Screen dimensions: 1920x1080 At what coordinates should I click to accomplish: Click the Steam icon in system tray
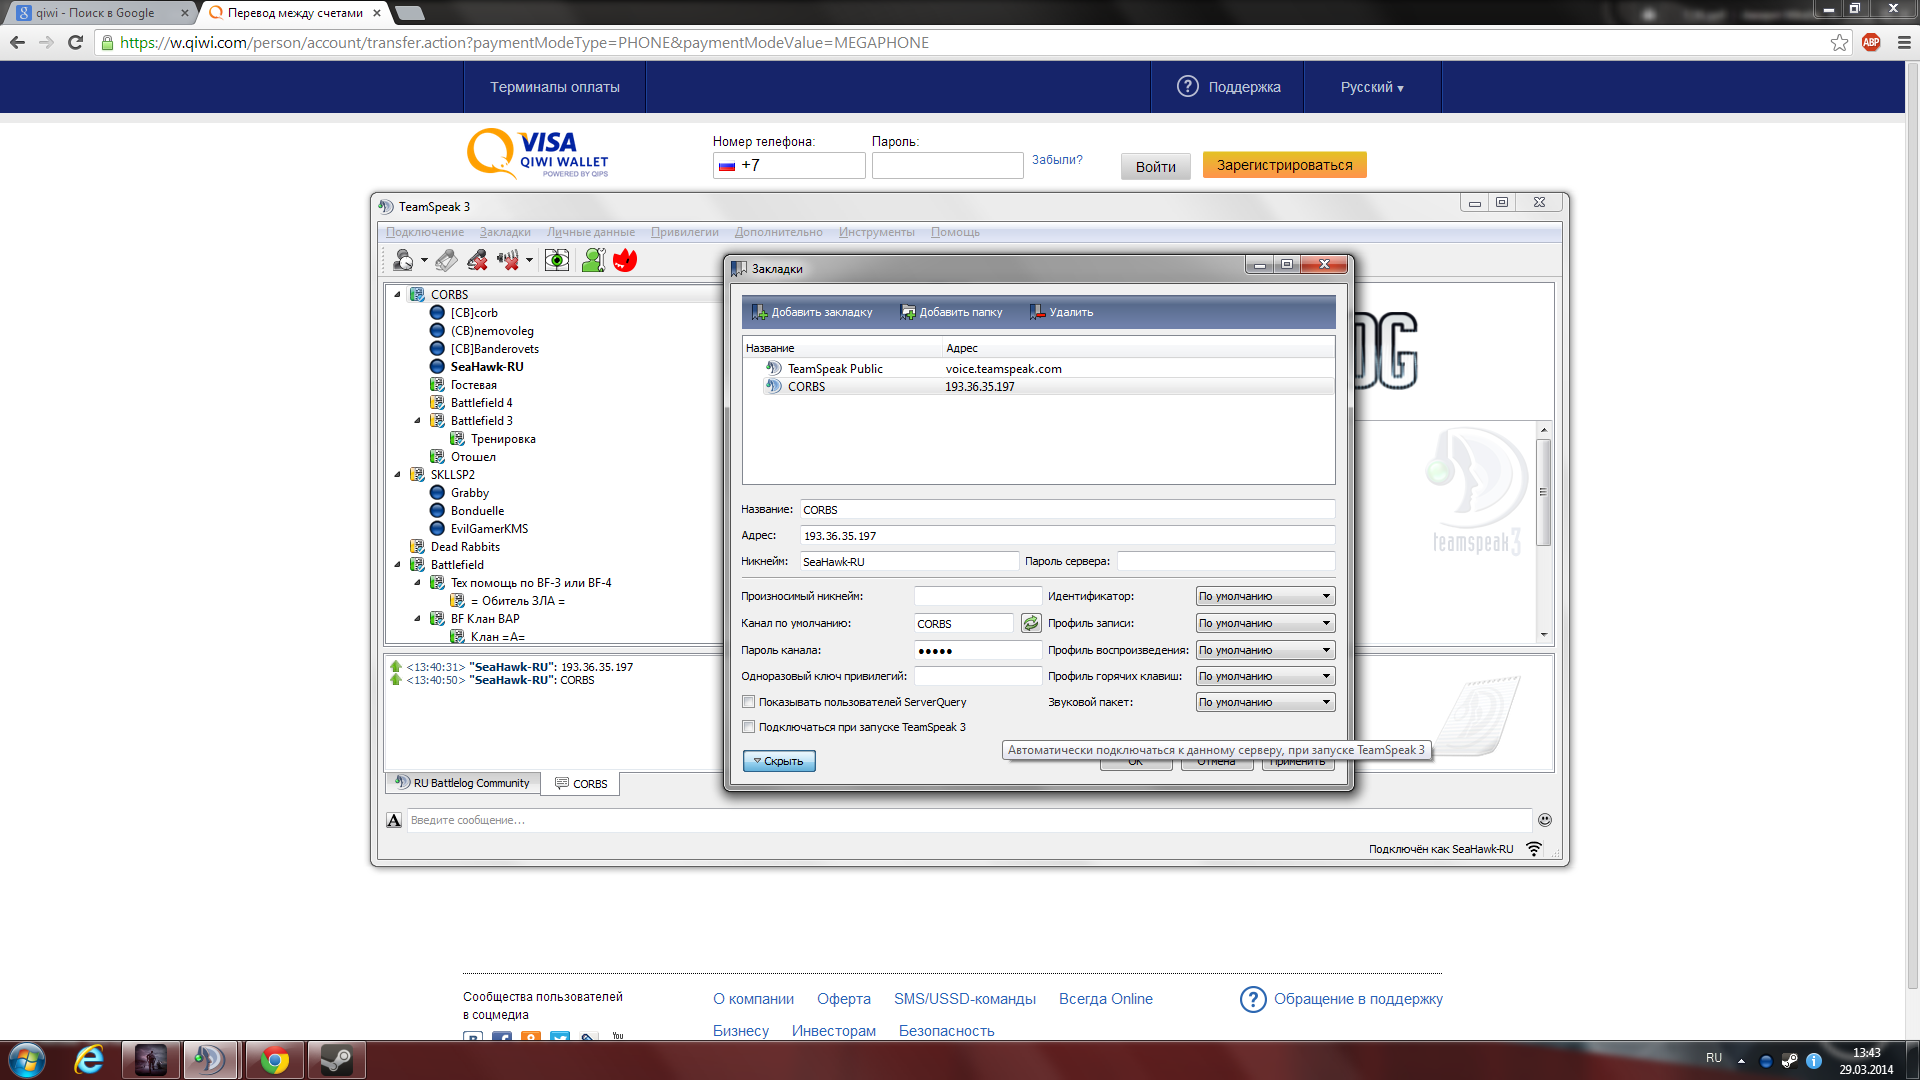coord(1789,1060)
